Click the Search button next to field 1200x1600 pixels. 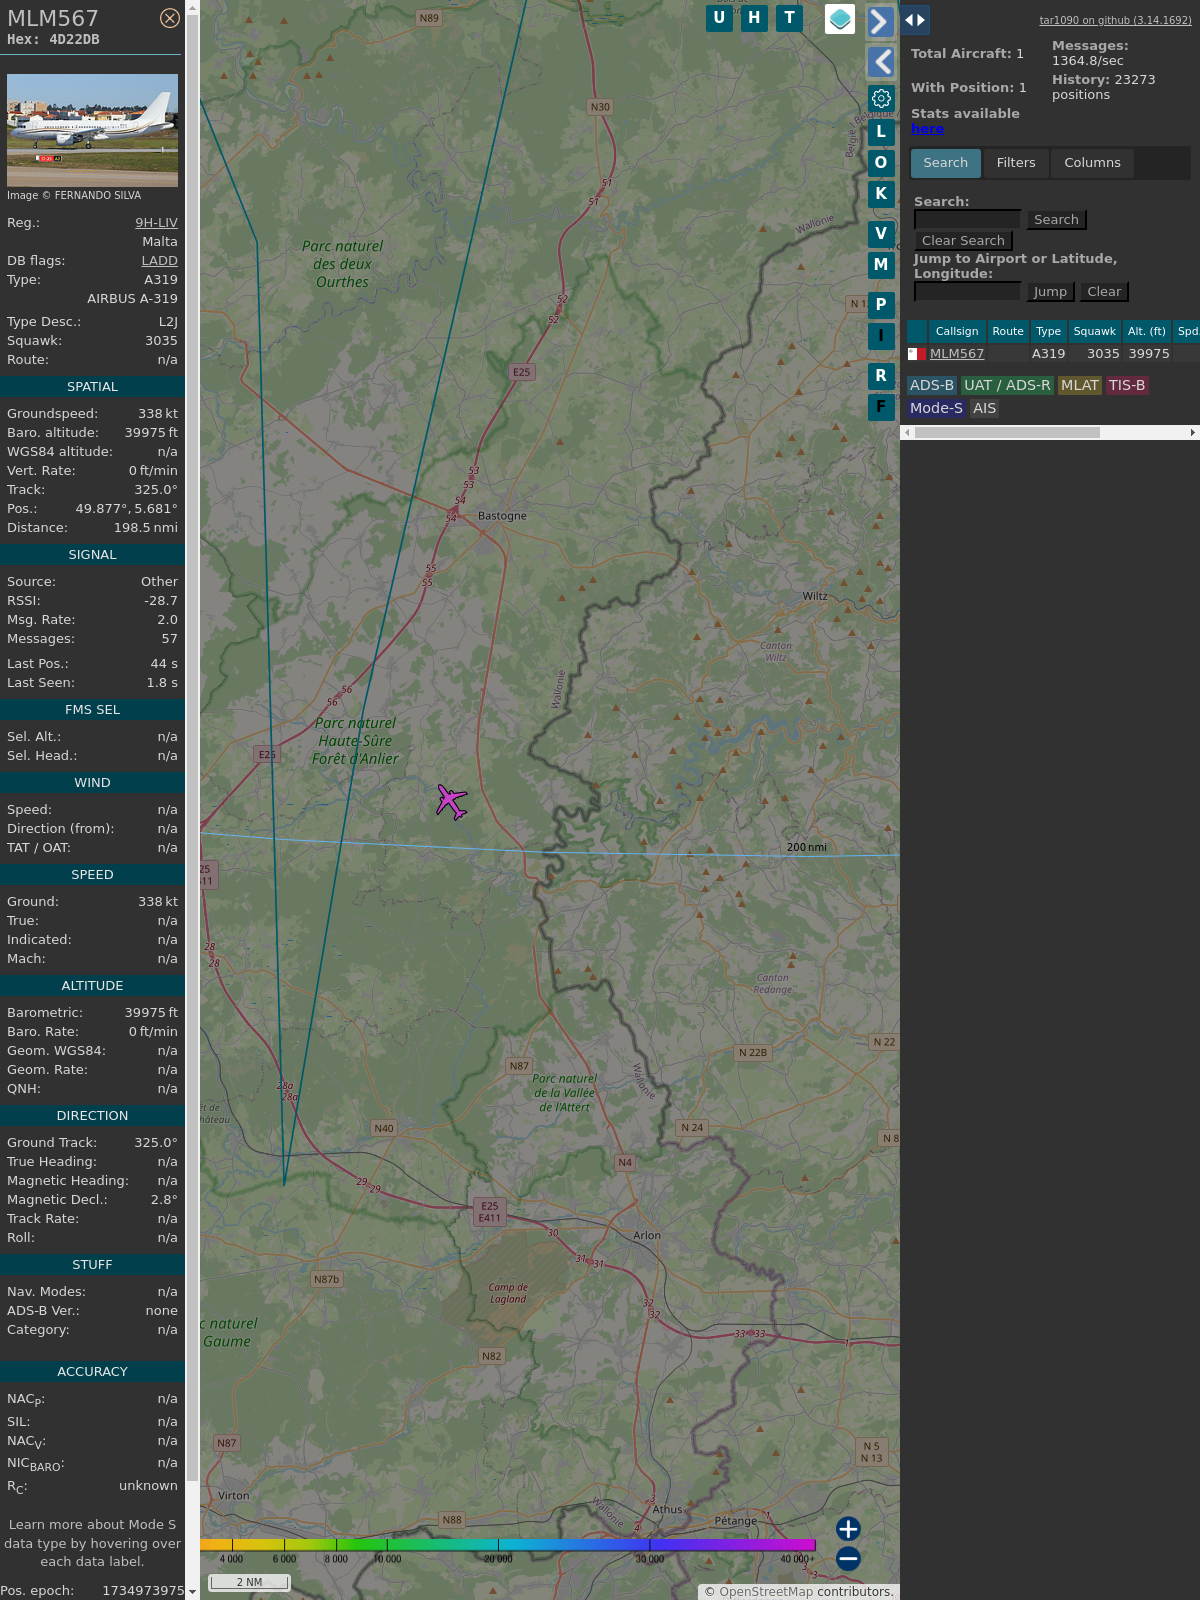tap(1056, 220)
